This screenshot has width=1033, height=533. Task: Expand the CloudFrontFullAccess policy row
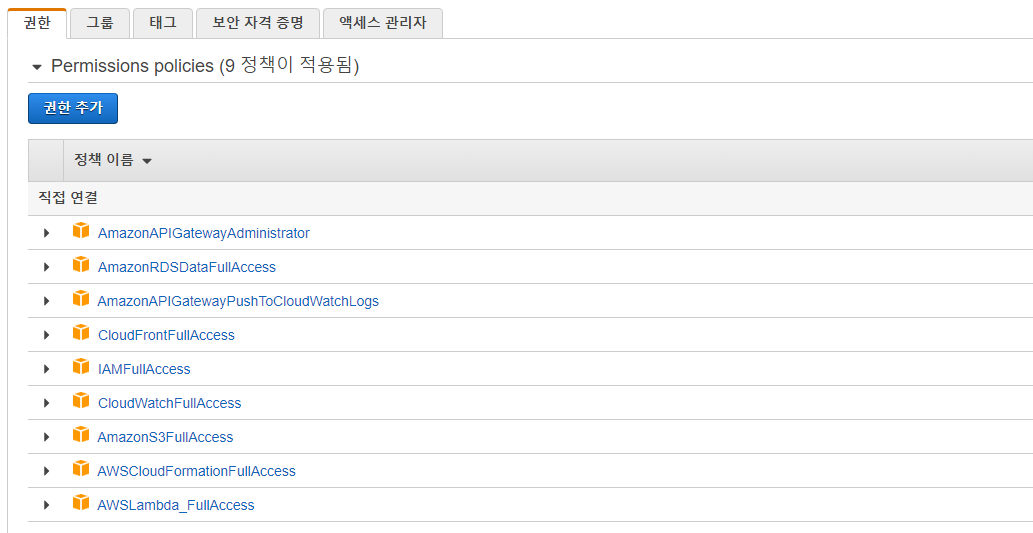46,335
